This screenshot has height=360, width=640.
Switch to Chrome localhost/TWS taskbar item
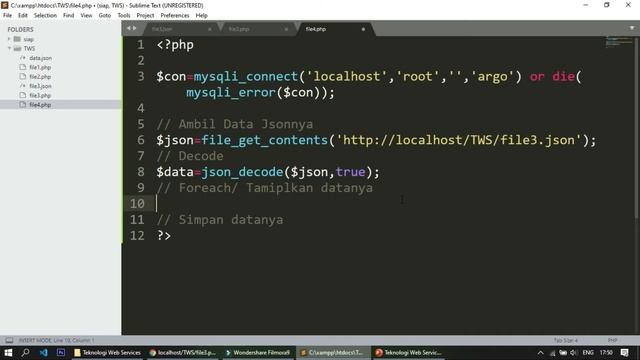(182, 353)
